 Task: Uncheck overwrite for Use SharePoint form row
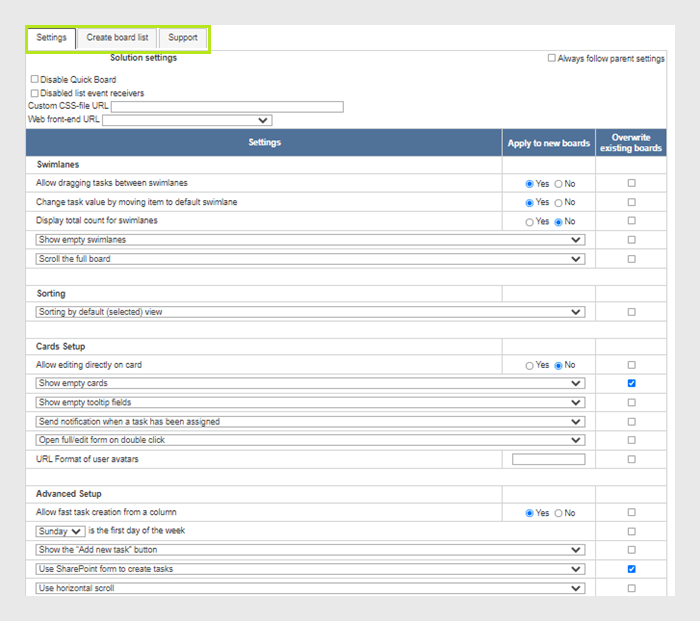pos(632,569)
